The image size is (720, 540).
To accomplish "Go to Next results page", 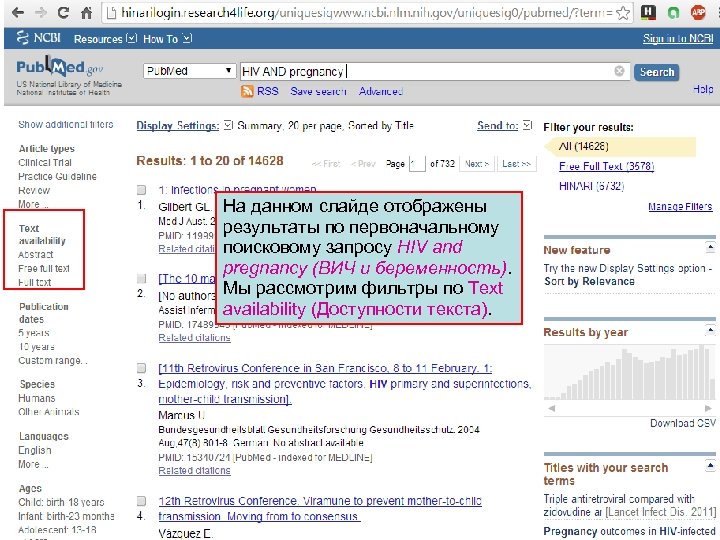I will tap(477, 163).
